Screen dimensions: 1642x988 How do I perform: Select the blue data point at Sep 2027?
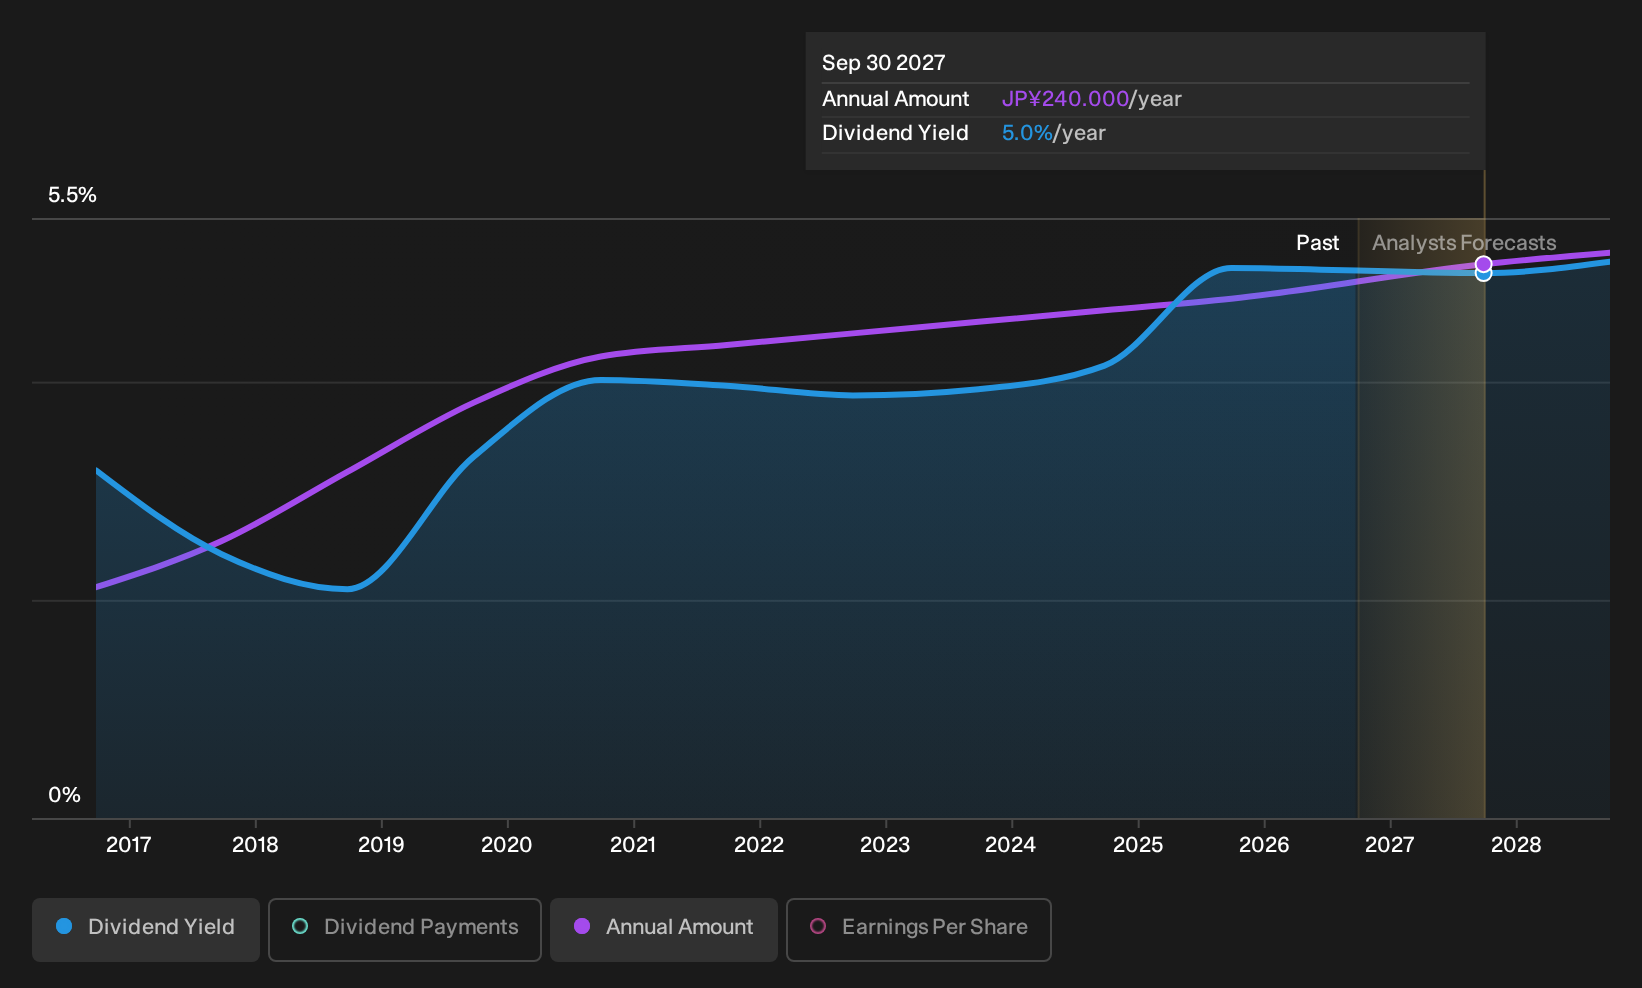point(1484,274)
